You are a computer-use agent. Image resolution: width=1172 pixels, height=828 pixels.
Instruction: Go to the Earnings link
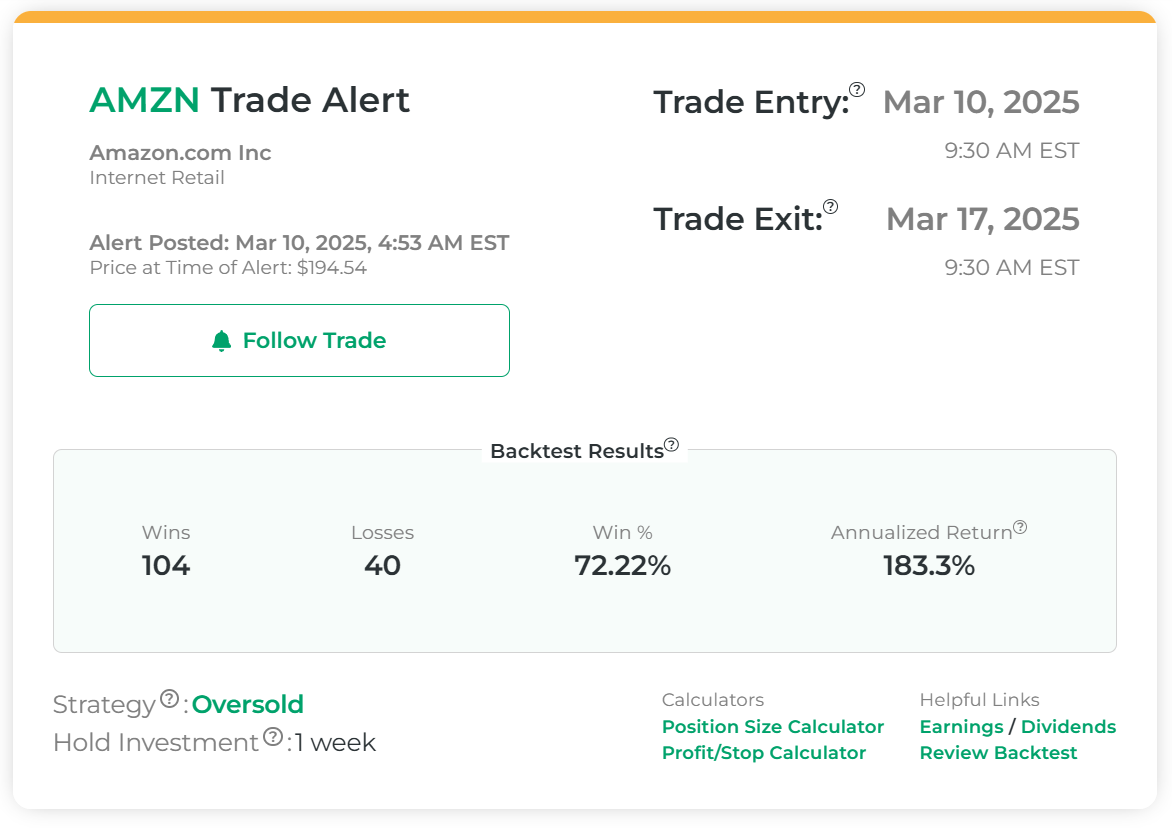[x=961, y=727]
